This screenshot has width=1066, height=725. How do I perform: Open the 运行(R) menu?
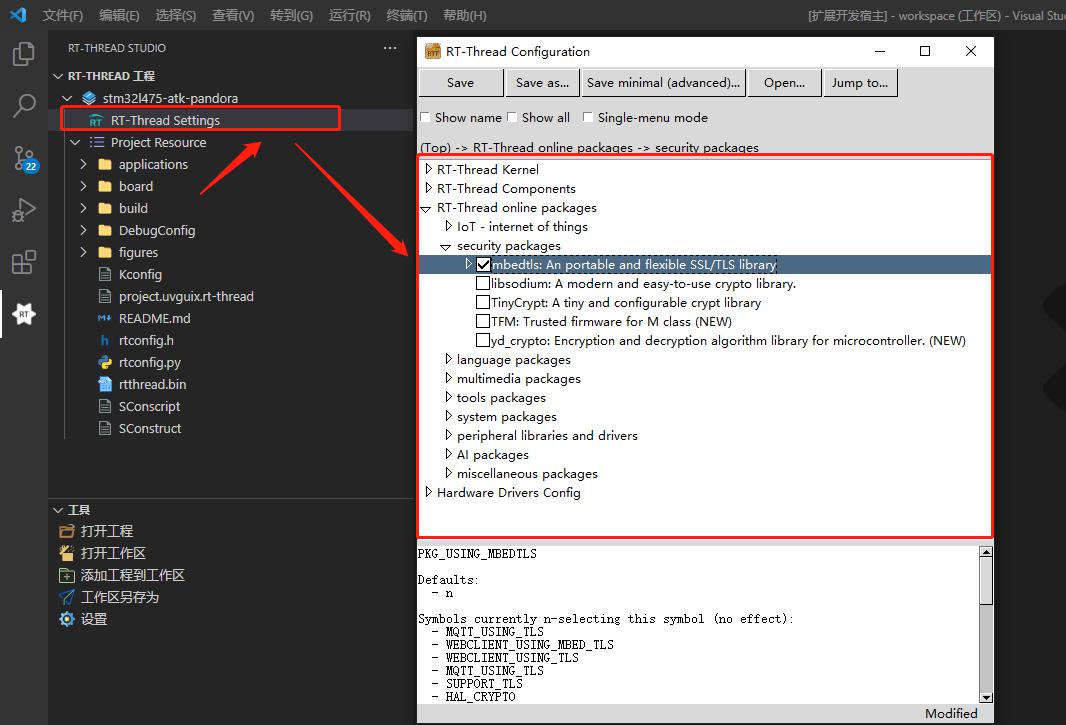click(349, 15)
